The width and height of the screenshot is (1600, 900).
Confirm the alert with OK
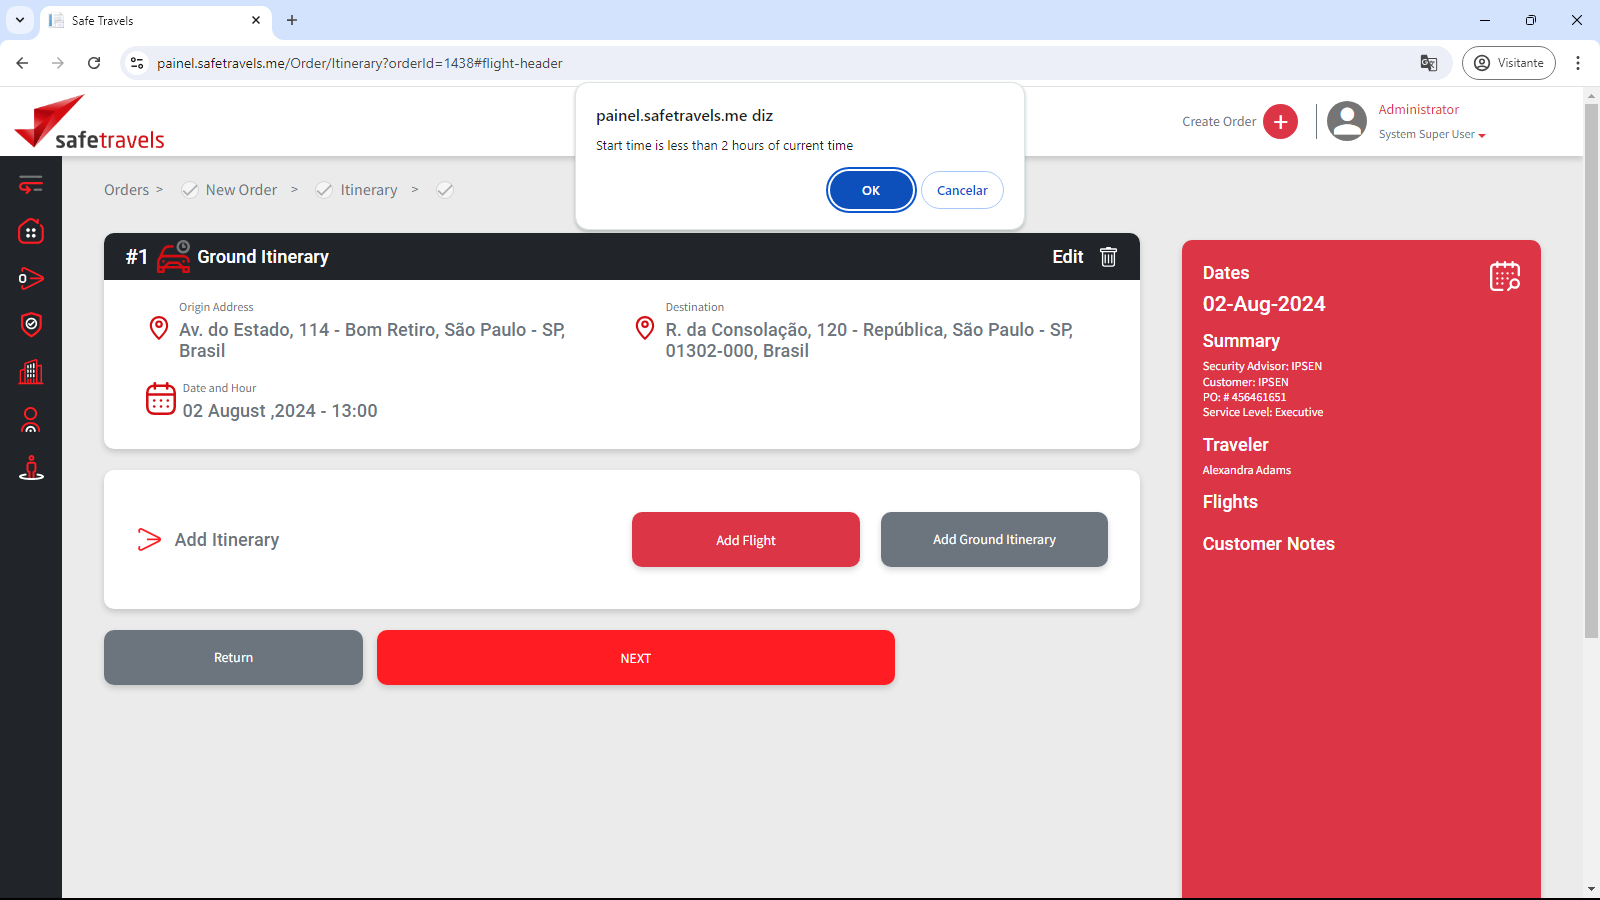click(x=871, y=190)
